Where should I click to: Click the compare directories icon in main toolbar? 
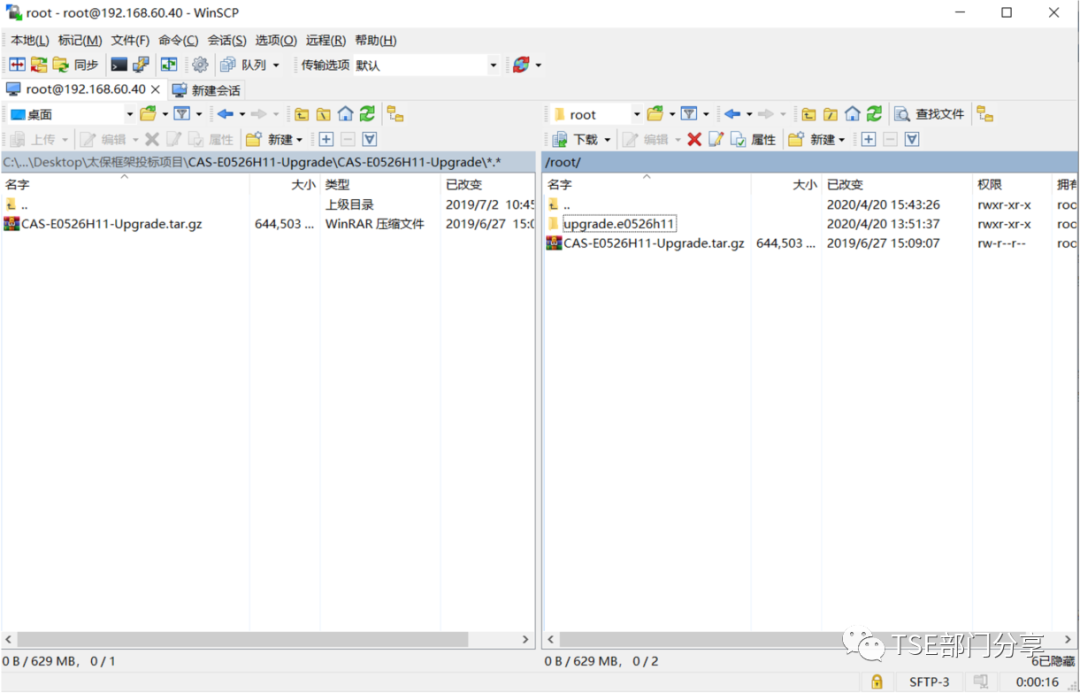pyautogui.click(x=17, y=65)
